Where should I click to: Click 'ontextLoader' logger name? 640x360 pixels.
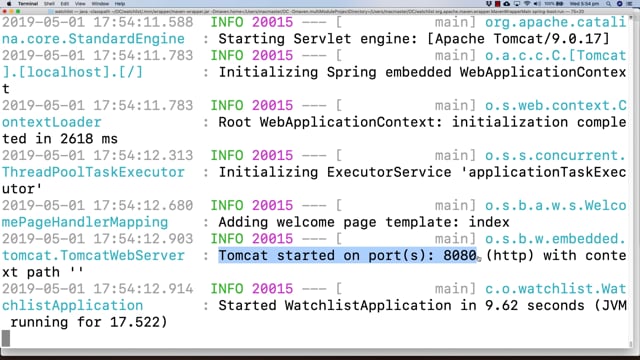point(51,122)
